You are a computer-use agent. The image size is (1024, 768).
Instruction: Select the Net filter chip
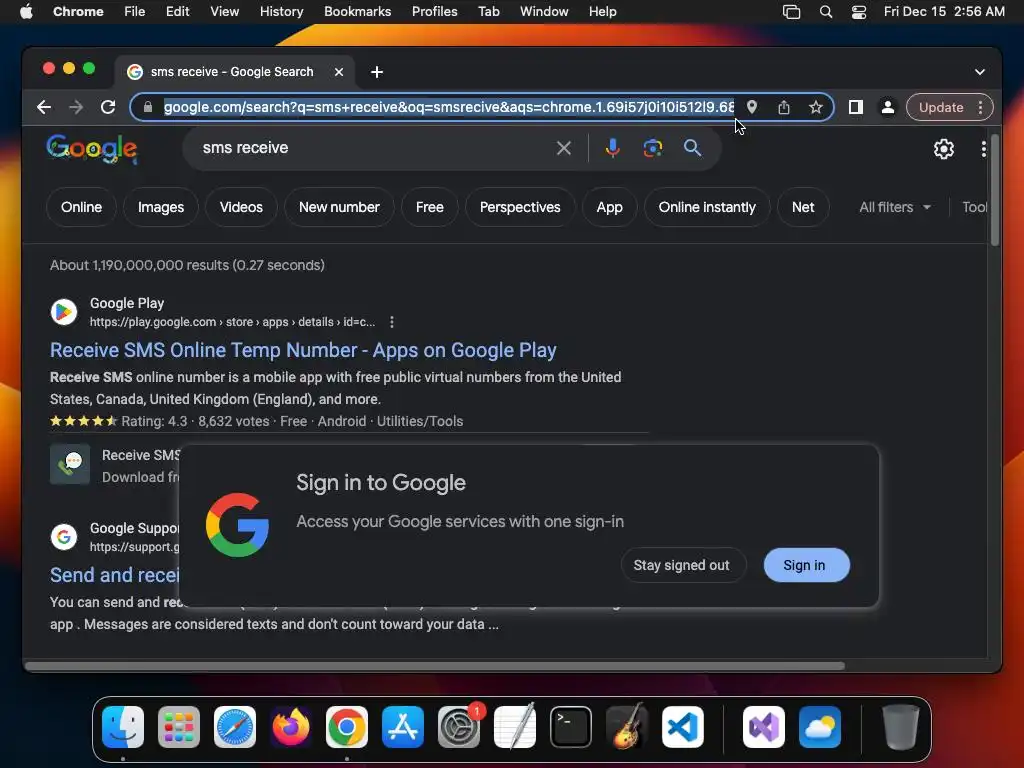click(x=803, y=208)
